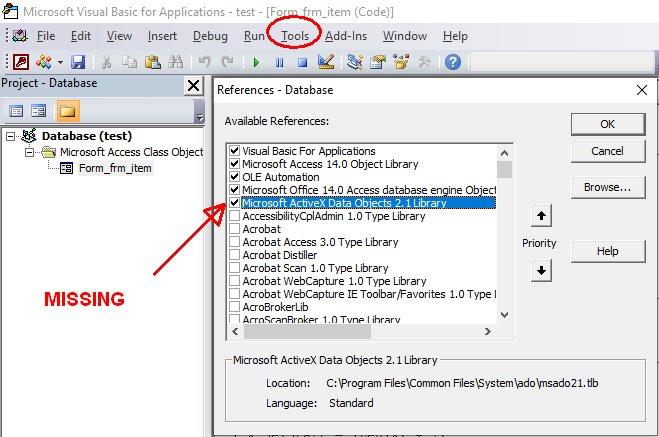The image size is (659, 437).
Task: Click the references list scroll down arrow
Action: [x=504, y=315]
